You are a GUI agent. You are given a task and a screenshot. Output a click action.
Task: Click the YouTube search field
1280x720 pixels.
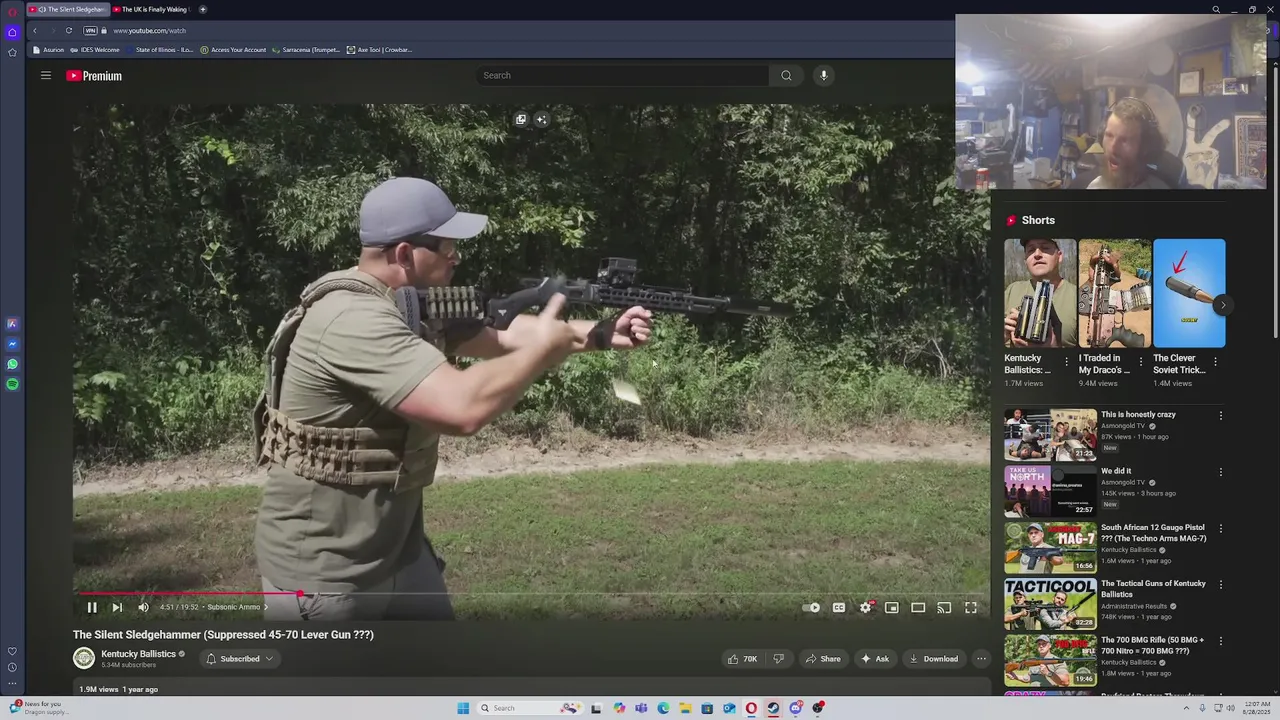(622, 75)
